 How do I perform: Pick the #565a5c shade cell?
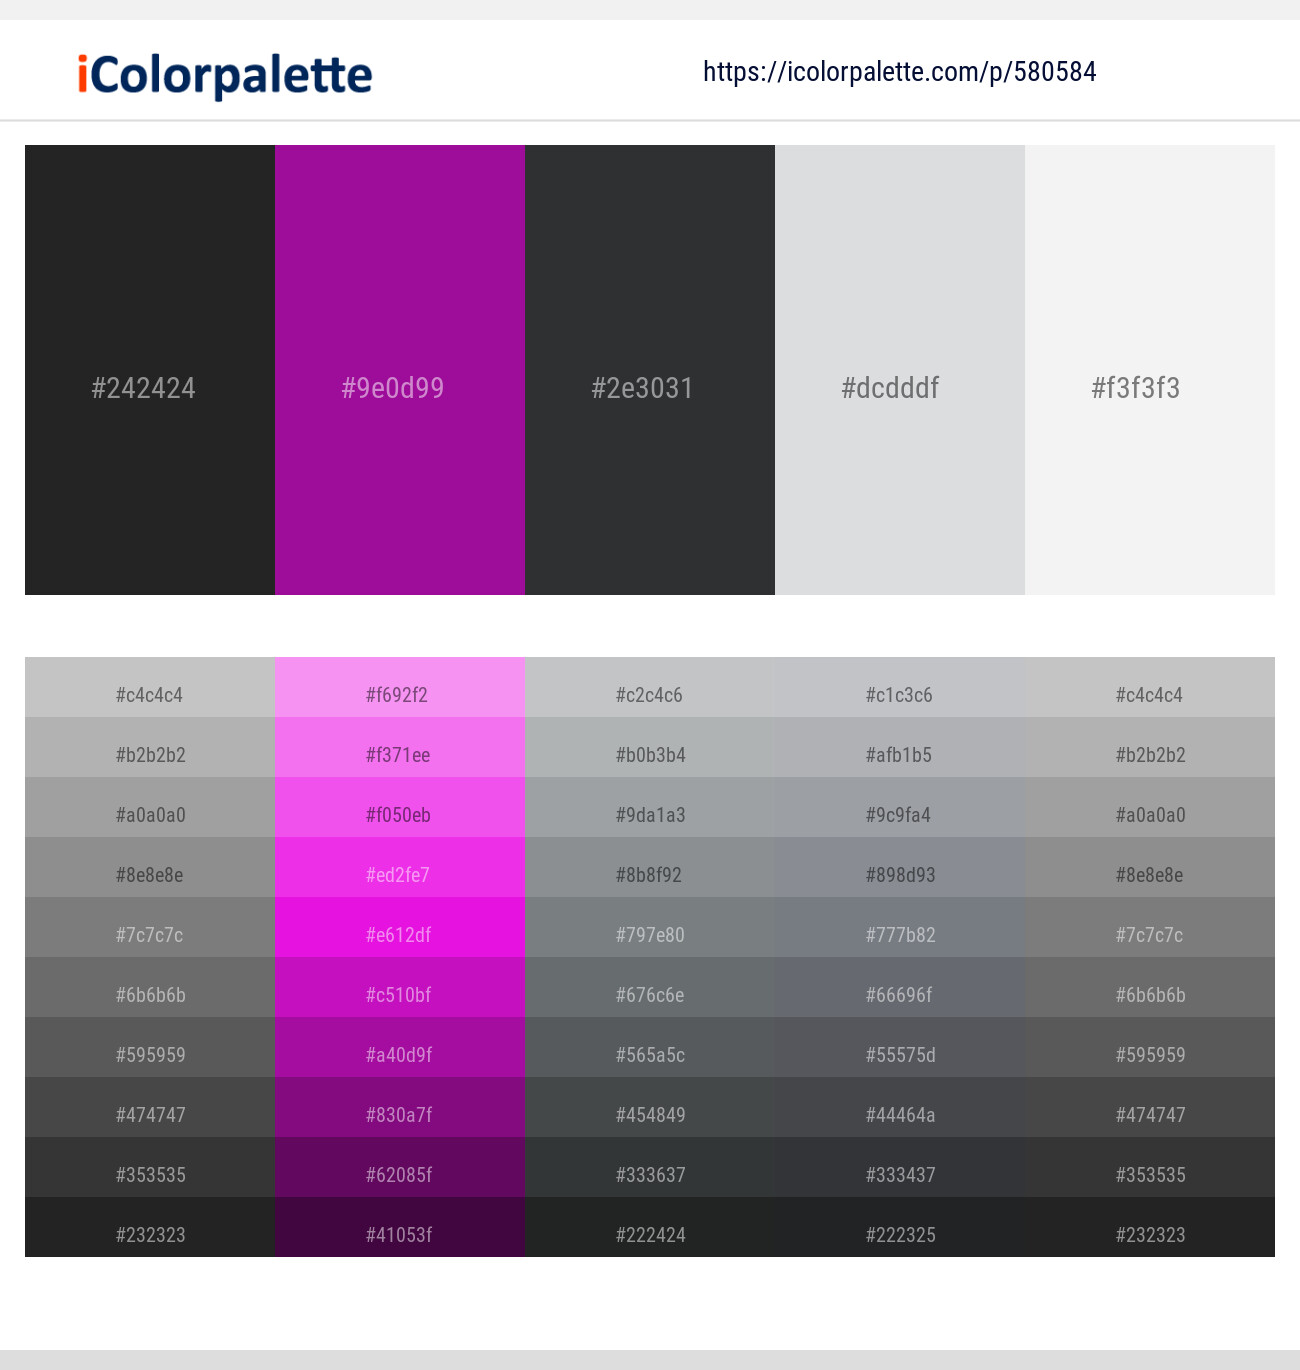coord(650,1047)
